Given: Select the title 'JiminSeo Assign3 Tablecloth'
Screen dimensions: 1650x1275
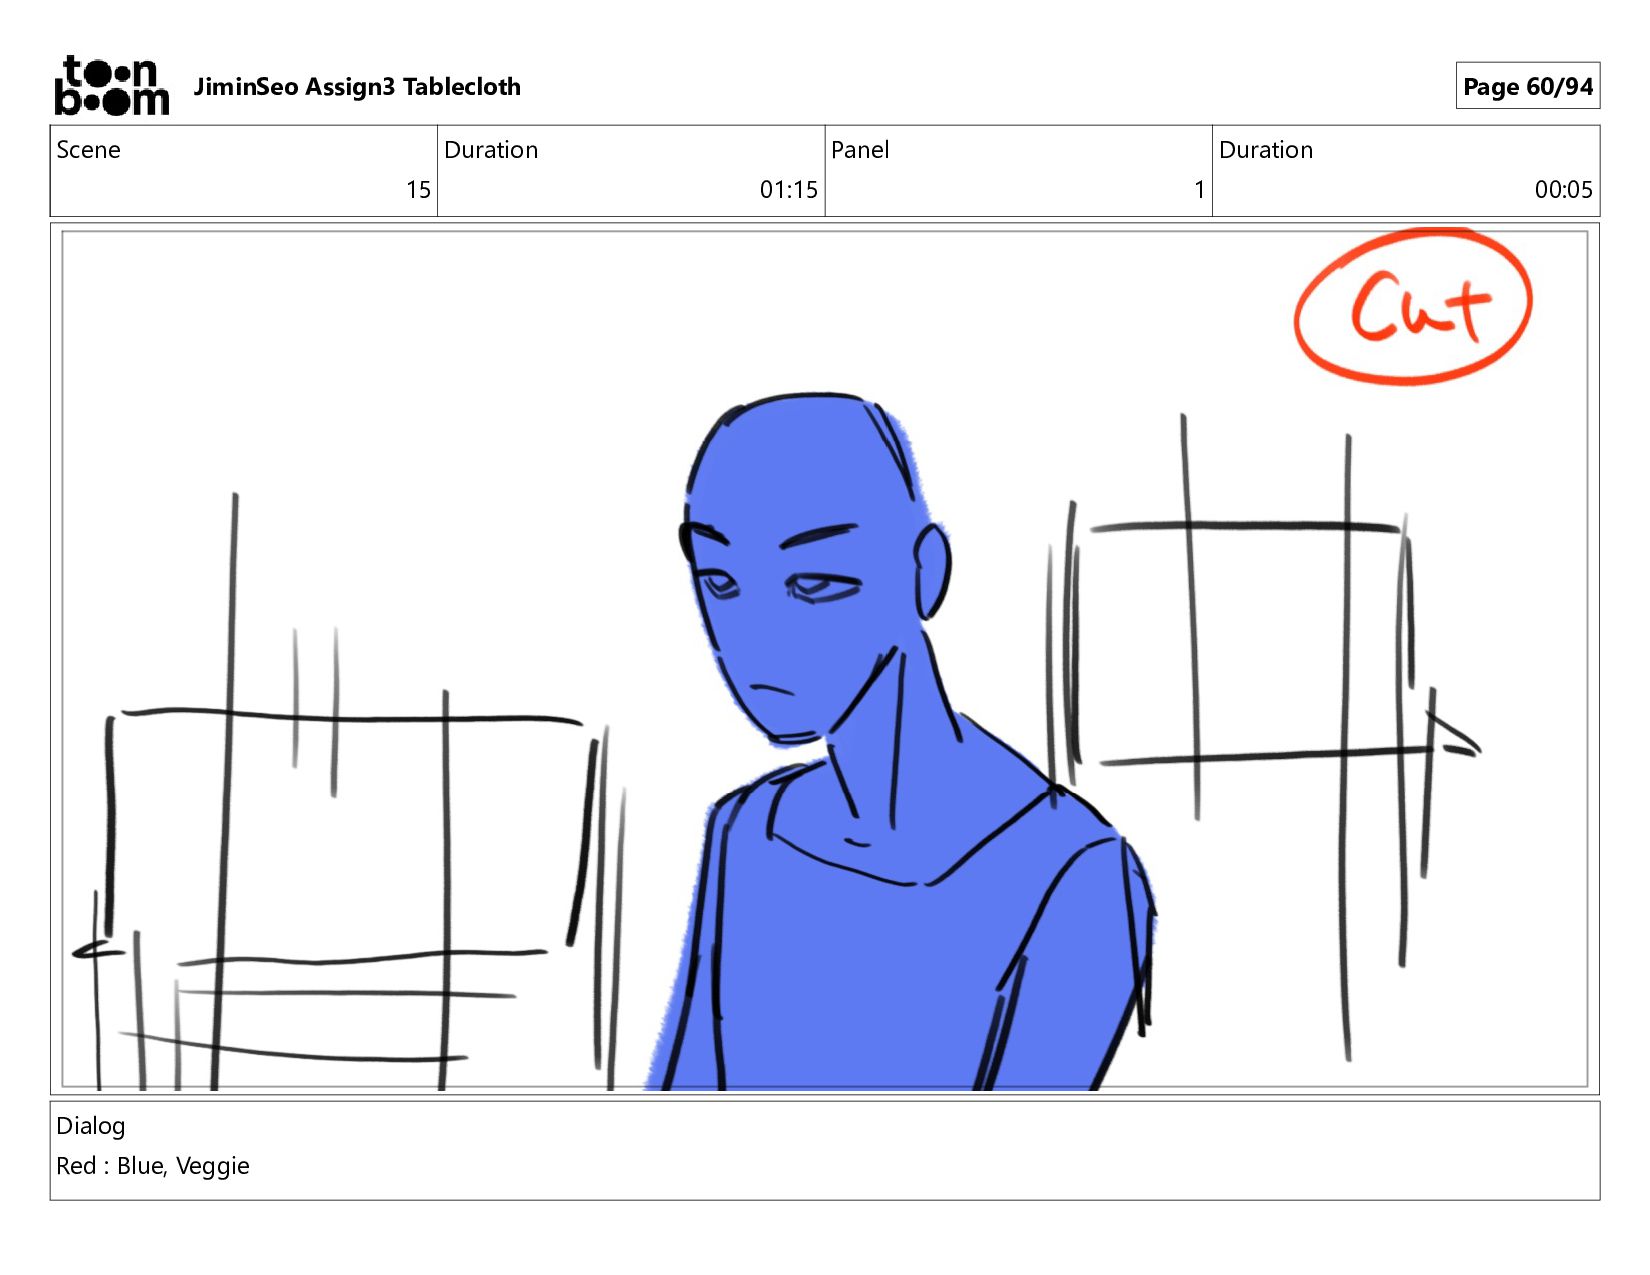Looking at the screenshot, I should coord(357,87).
